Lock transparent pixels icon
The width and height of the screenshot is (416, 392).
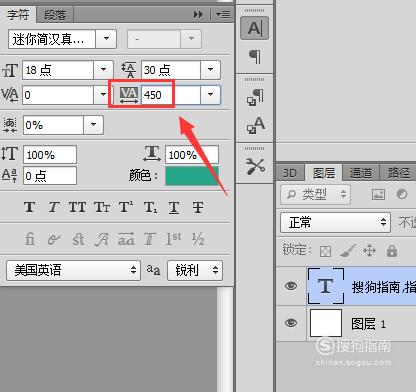(x=325, y=251)
